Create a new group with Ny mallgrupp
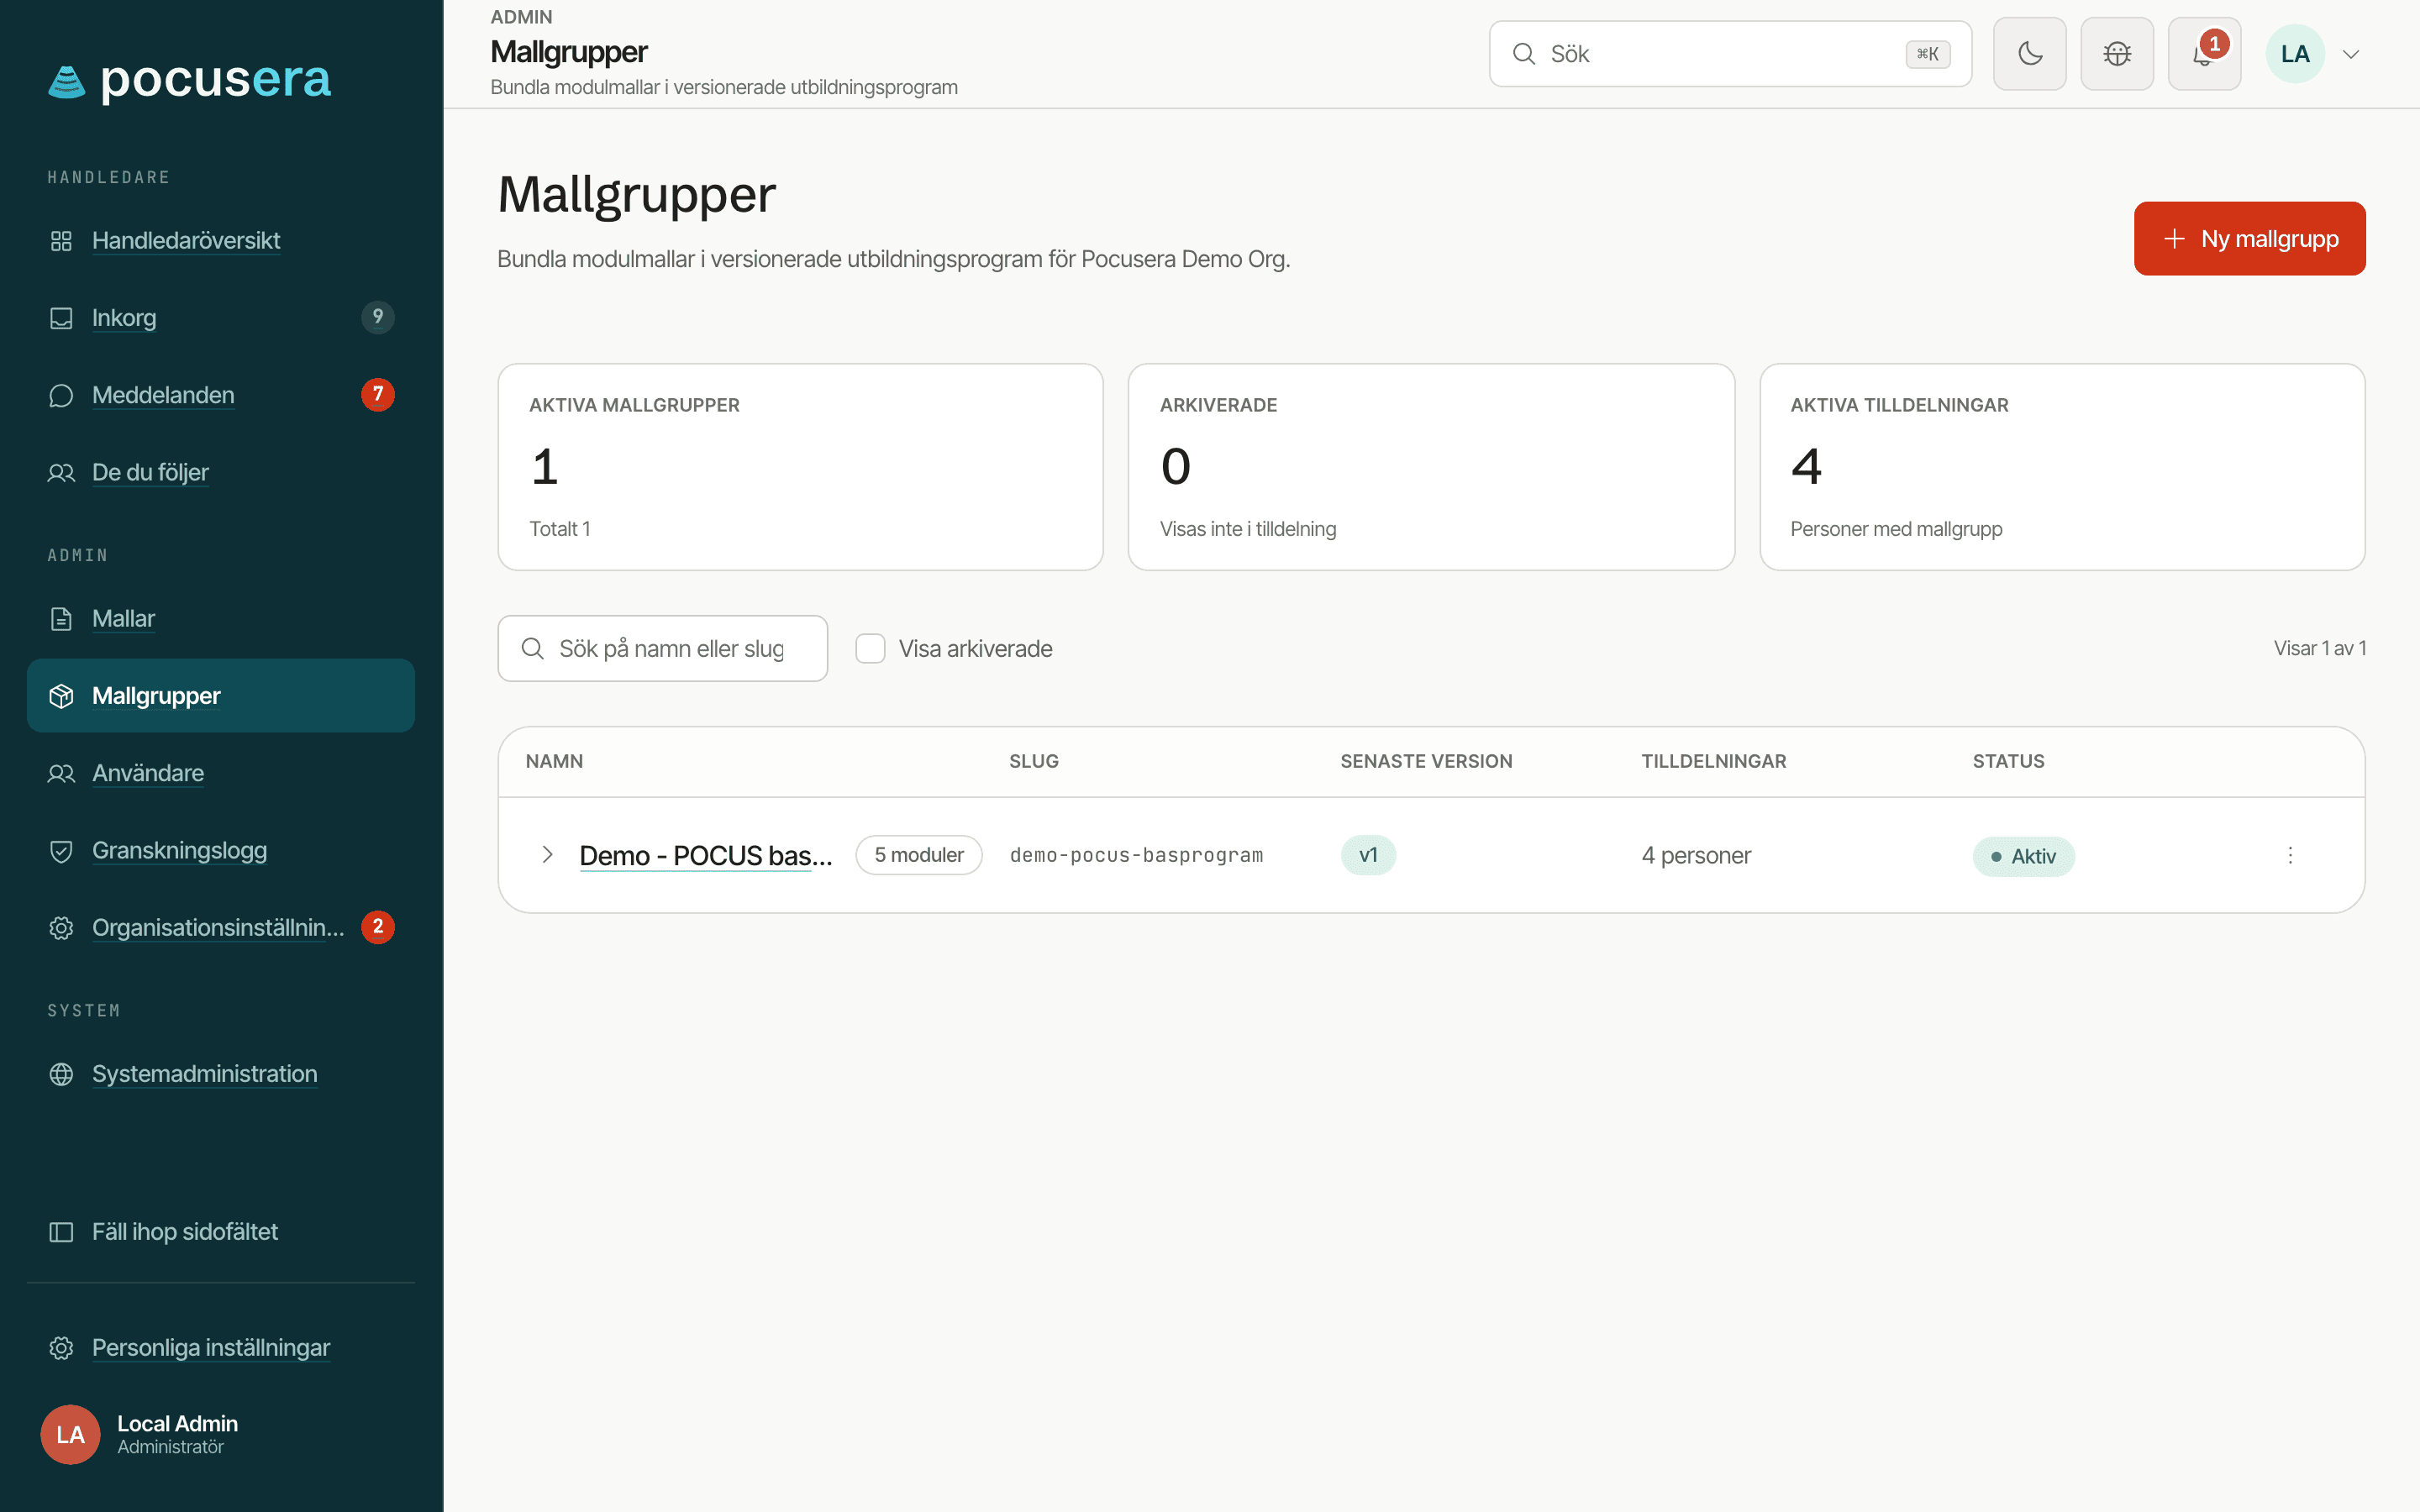This screenshot has width=2420, height=1512. click(2249, 239)
